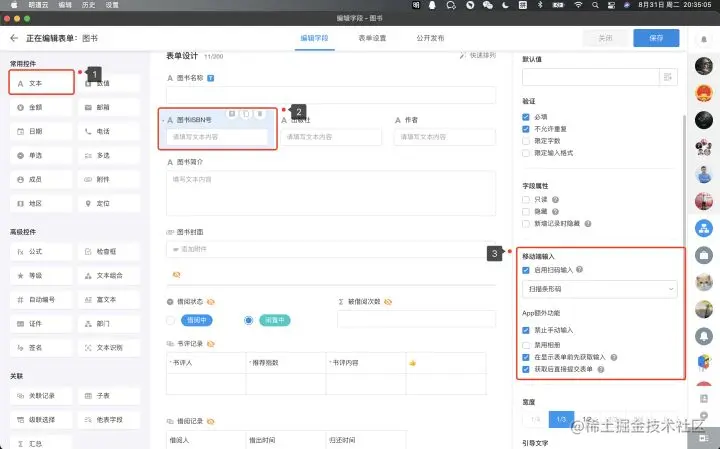The width and height of the screenshot is (720, 449).
Task: Add a 证件 ID document control
Action: tap(41, 324)
